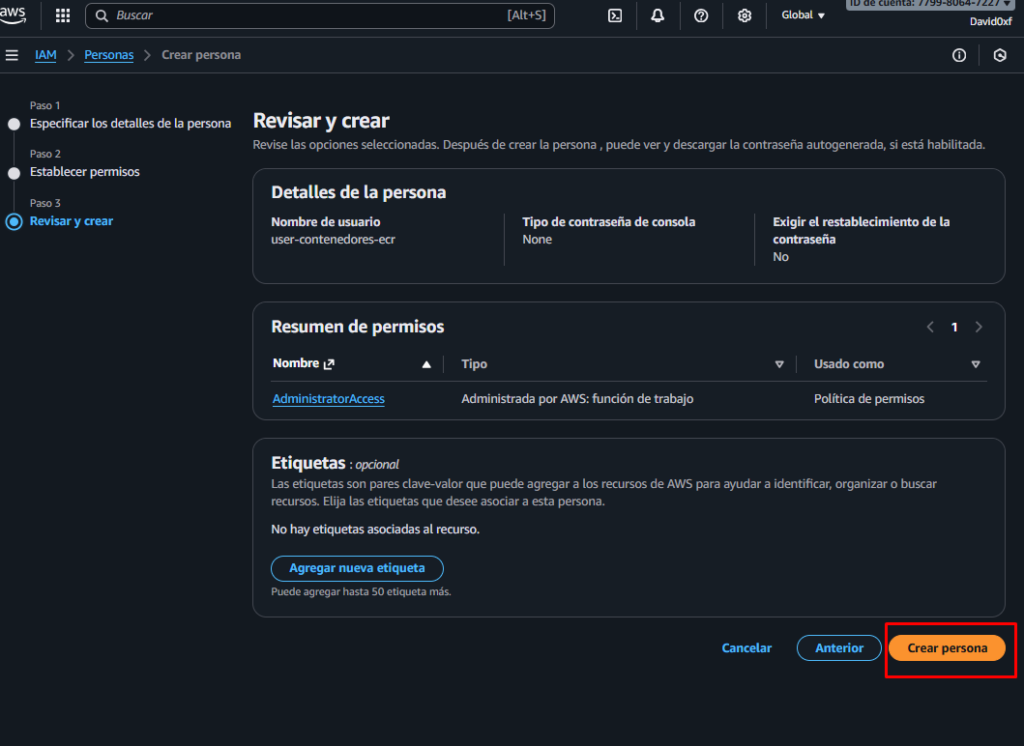Open the settings gear icon
This screenshot has height=746, width=1024.
744,16
